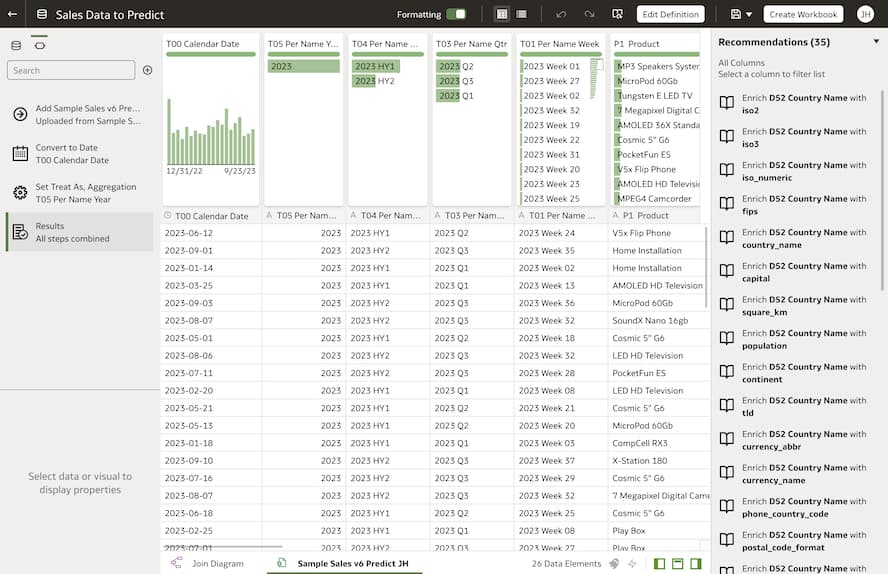
Task: Click the back arrow in header
Action: [x=12, y=15]
